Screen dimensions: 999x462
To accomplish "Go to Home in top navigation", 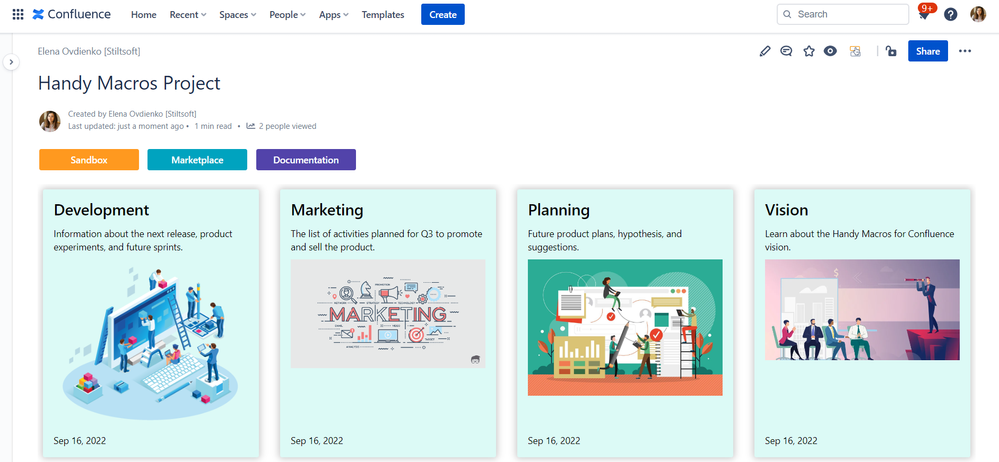I will [x=143, y=15].
